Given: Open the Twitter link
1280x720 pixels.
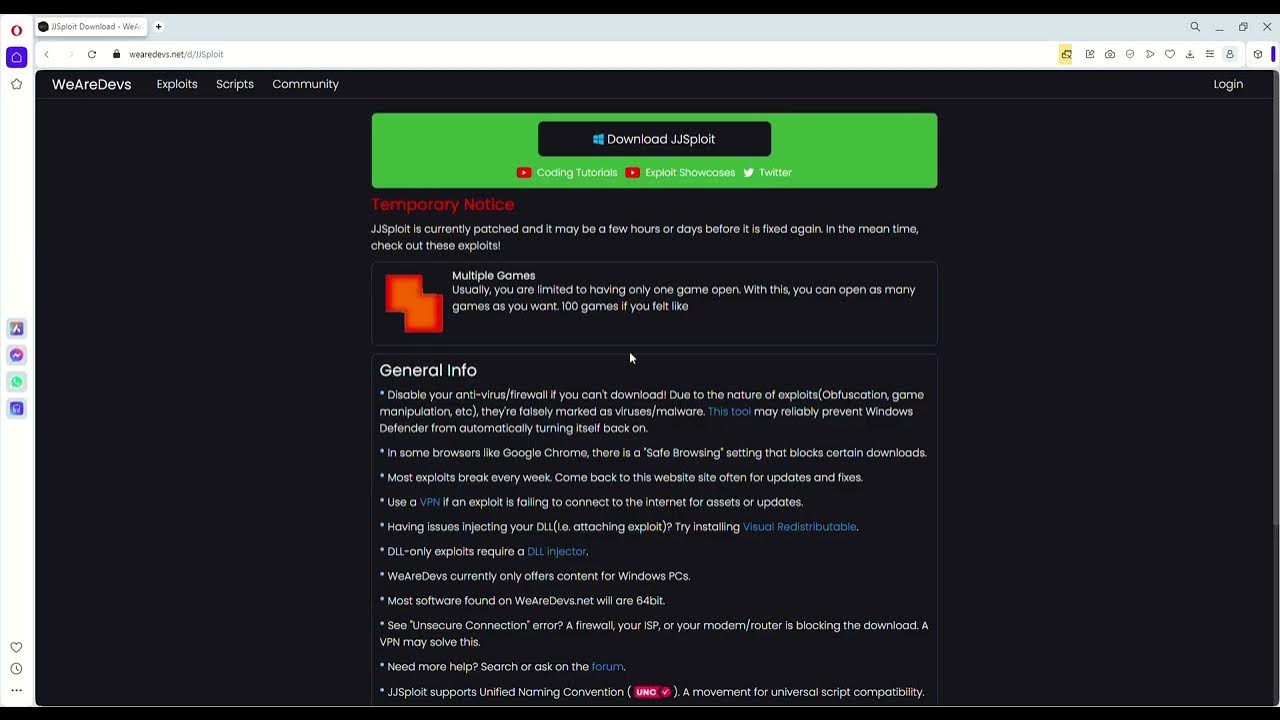Looking at the screenshot, I should (x=767, y=172).
